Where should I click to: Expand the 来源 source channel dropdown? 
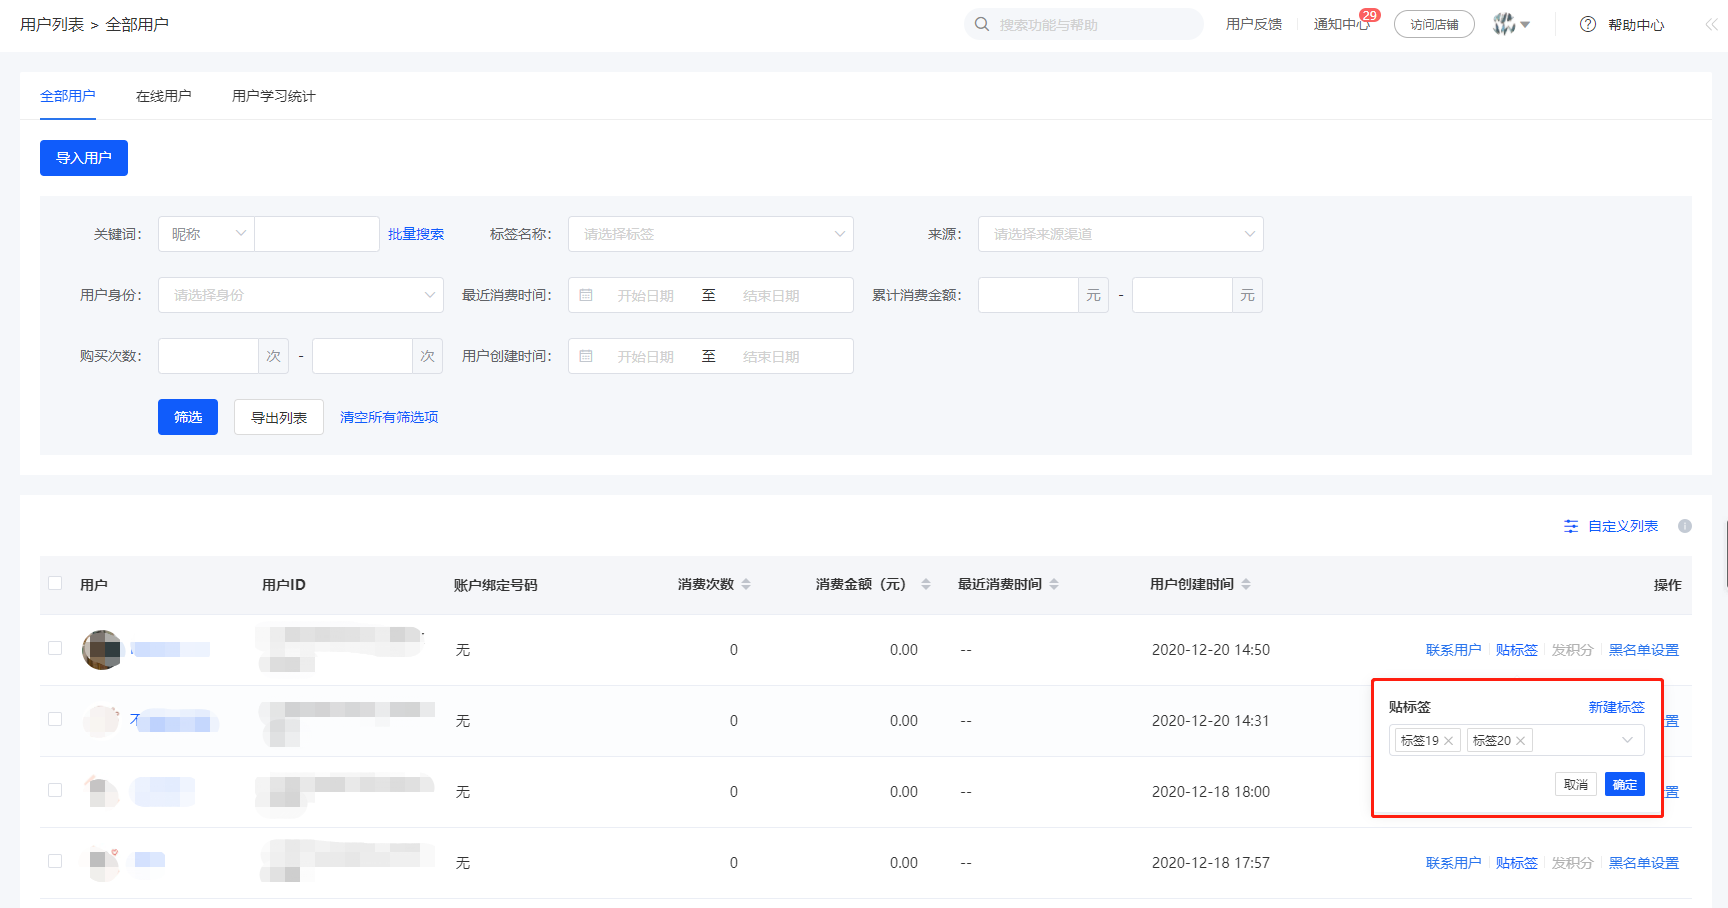coord(1121,234)
